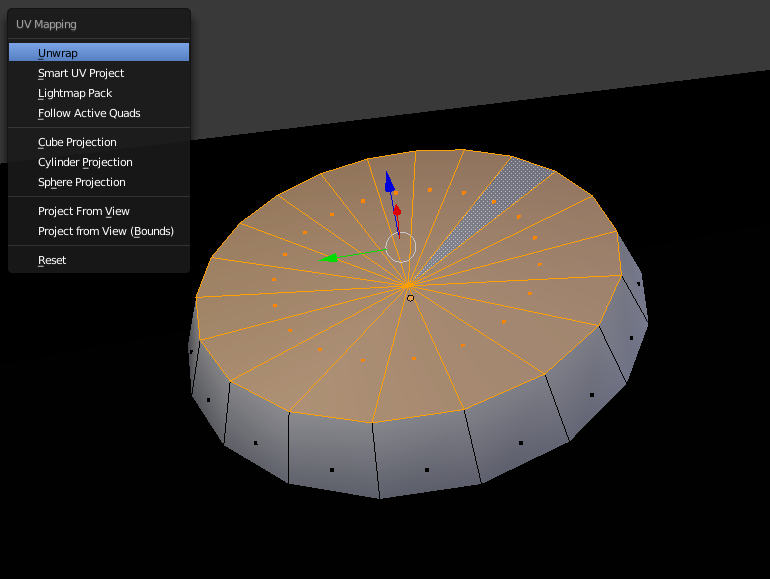This screenshot has width=770, height=579.
Task: Click the blue Z-axis manipulator arrow
Action: 390,184
